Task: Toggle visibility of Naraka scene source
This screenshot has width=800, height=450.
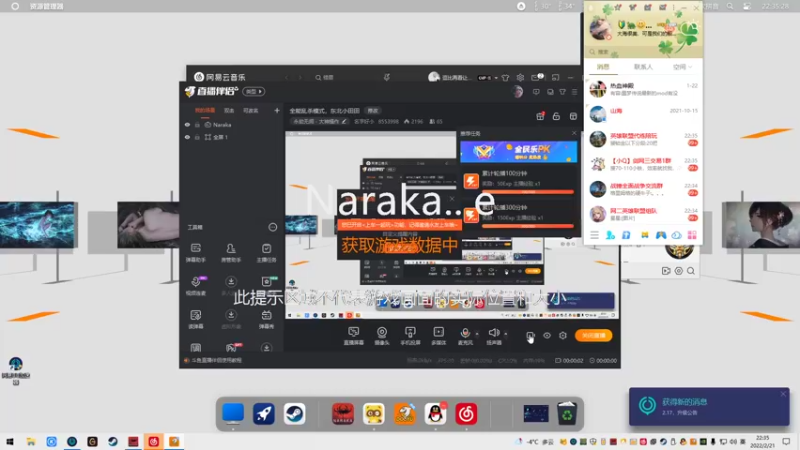Action: point(187,125)
